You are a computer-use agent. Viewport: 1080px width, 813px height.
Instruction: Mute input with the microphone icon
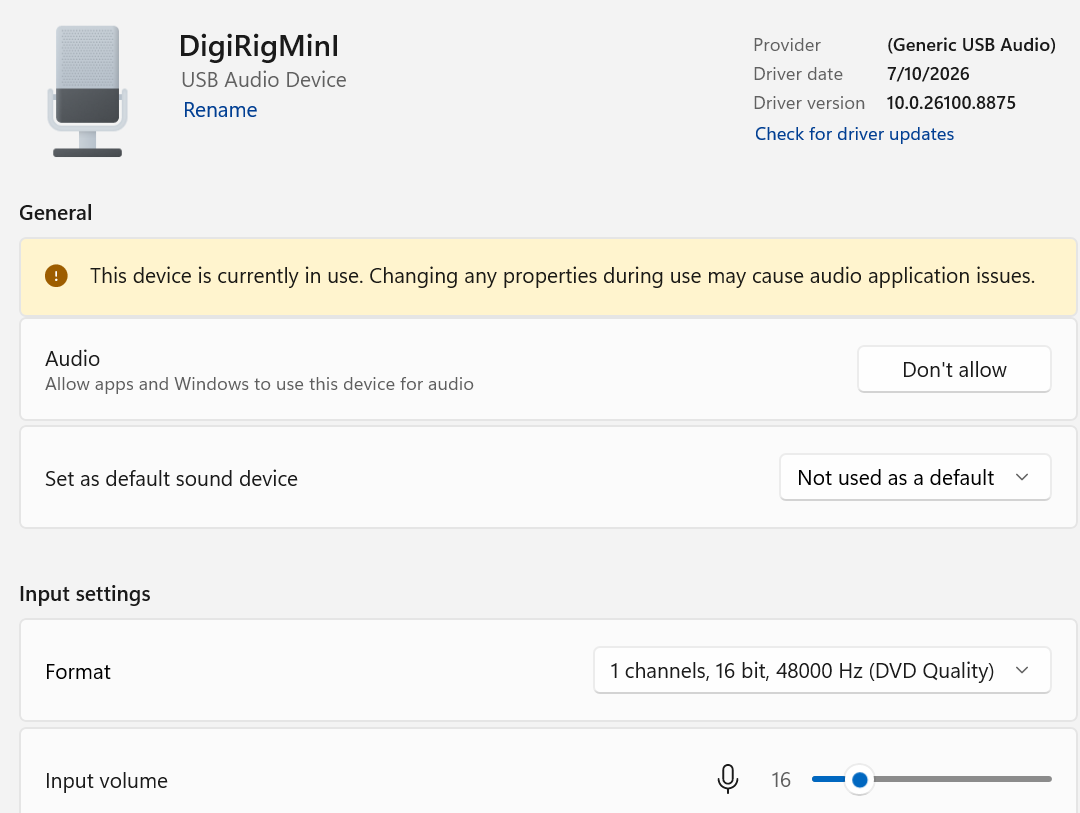[727, 779]
